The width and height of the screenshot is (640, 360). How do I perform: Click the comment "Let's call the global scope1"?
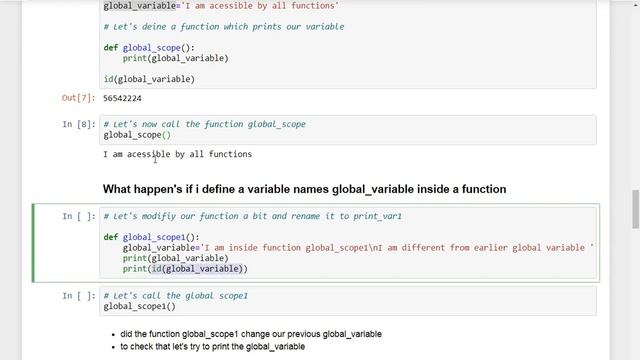[176, 296]
